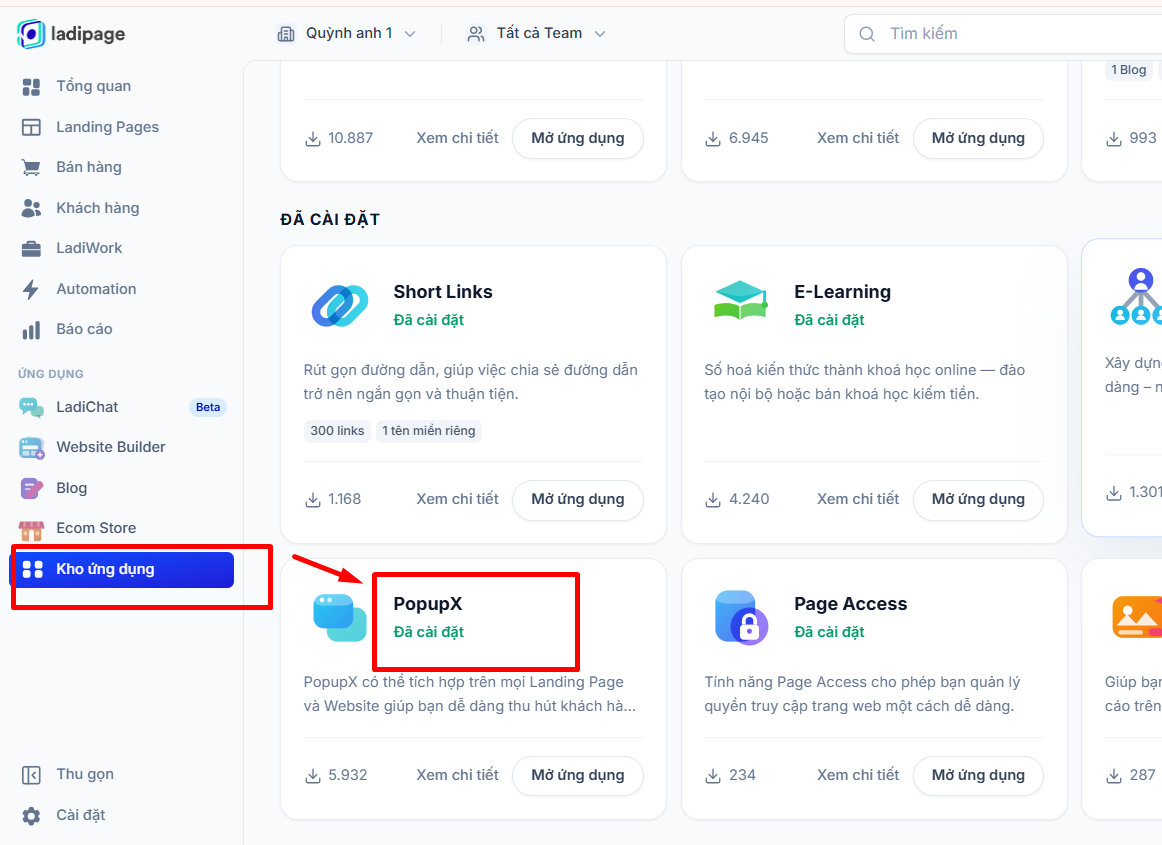This screenshot has width=1162, height=845.
Task: Click Mở ứng dụng beside 10.887 downloads
Action: 578,139
